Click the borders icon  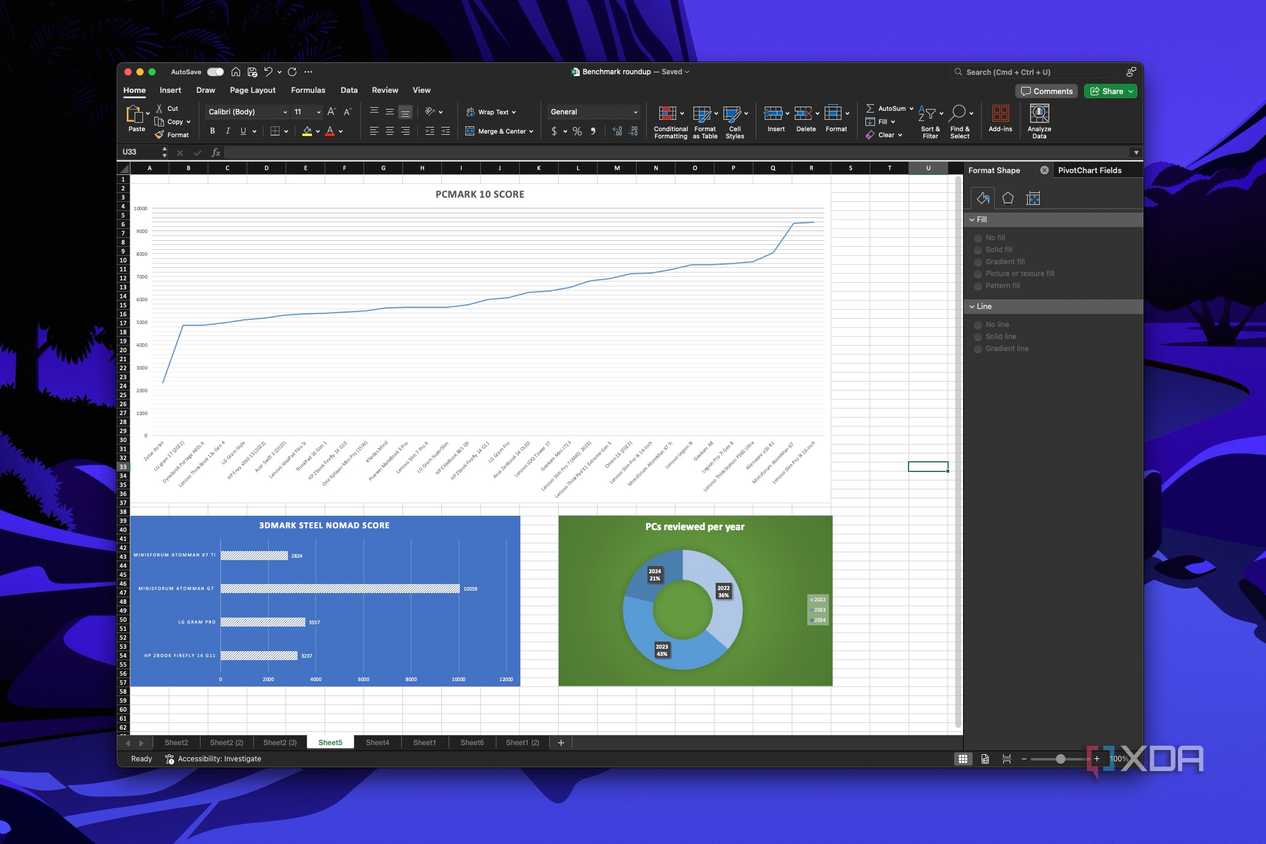click(x=274, y=131)
